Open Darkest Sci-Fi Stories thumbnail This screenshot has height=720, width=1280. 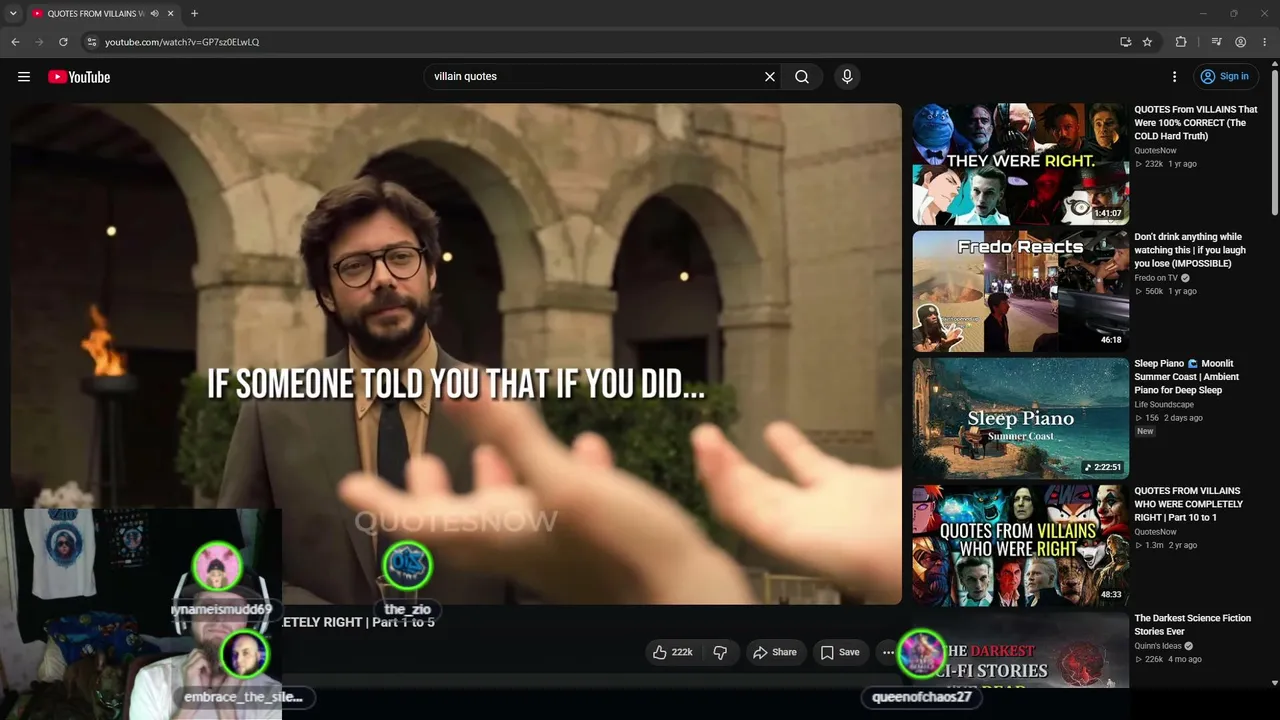[1021, 651]
